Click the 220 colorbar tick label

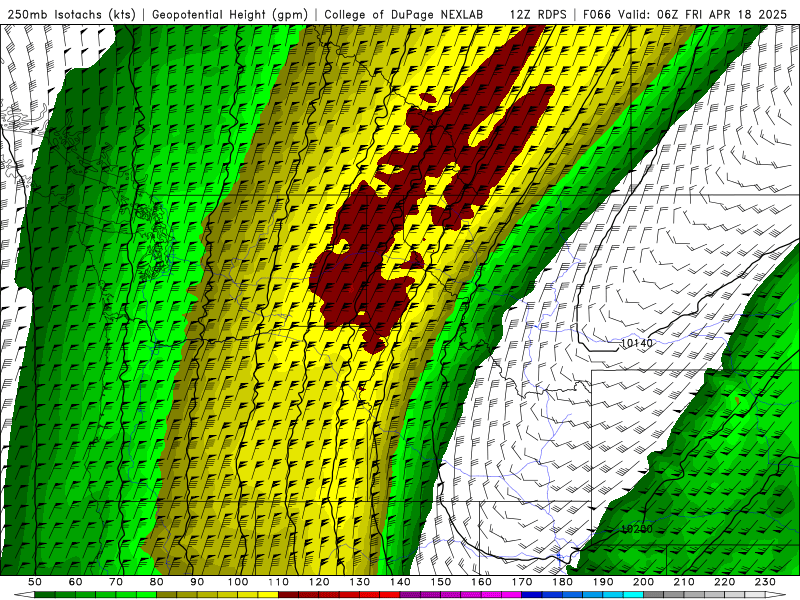[725, 582]
